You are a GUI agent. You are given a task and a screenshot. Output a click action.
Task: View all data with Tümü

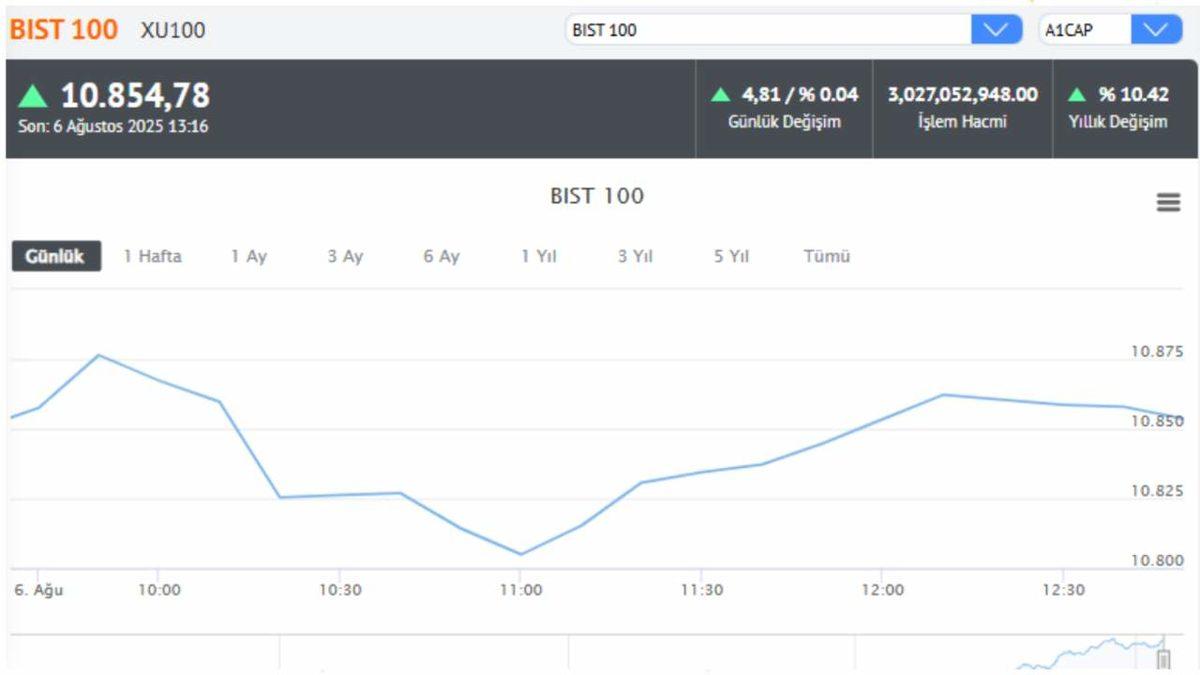point(827,256)
